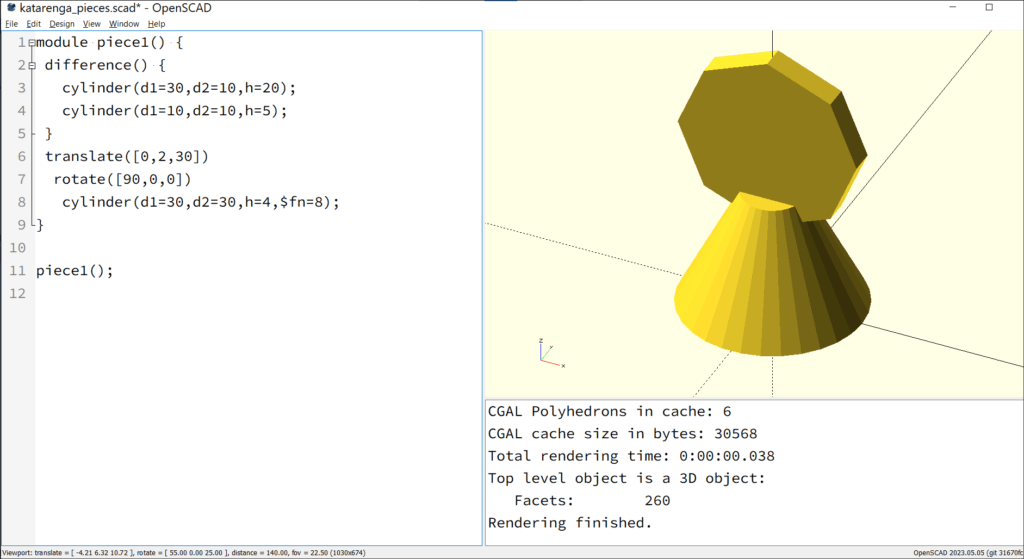Click the octagonal disc in 3D view
The width and height of the screenshot is (1024, 559).
[771, 136]
